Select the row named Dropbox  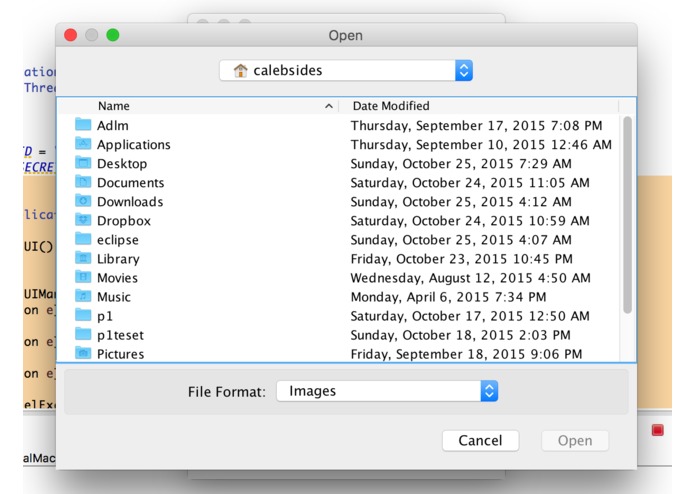pos(339,221)
